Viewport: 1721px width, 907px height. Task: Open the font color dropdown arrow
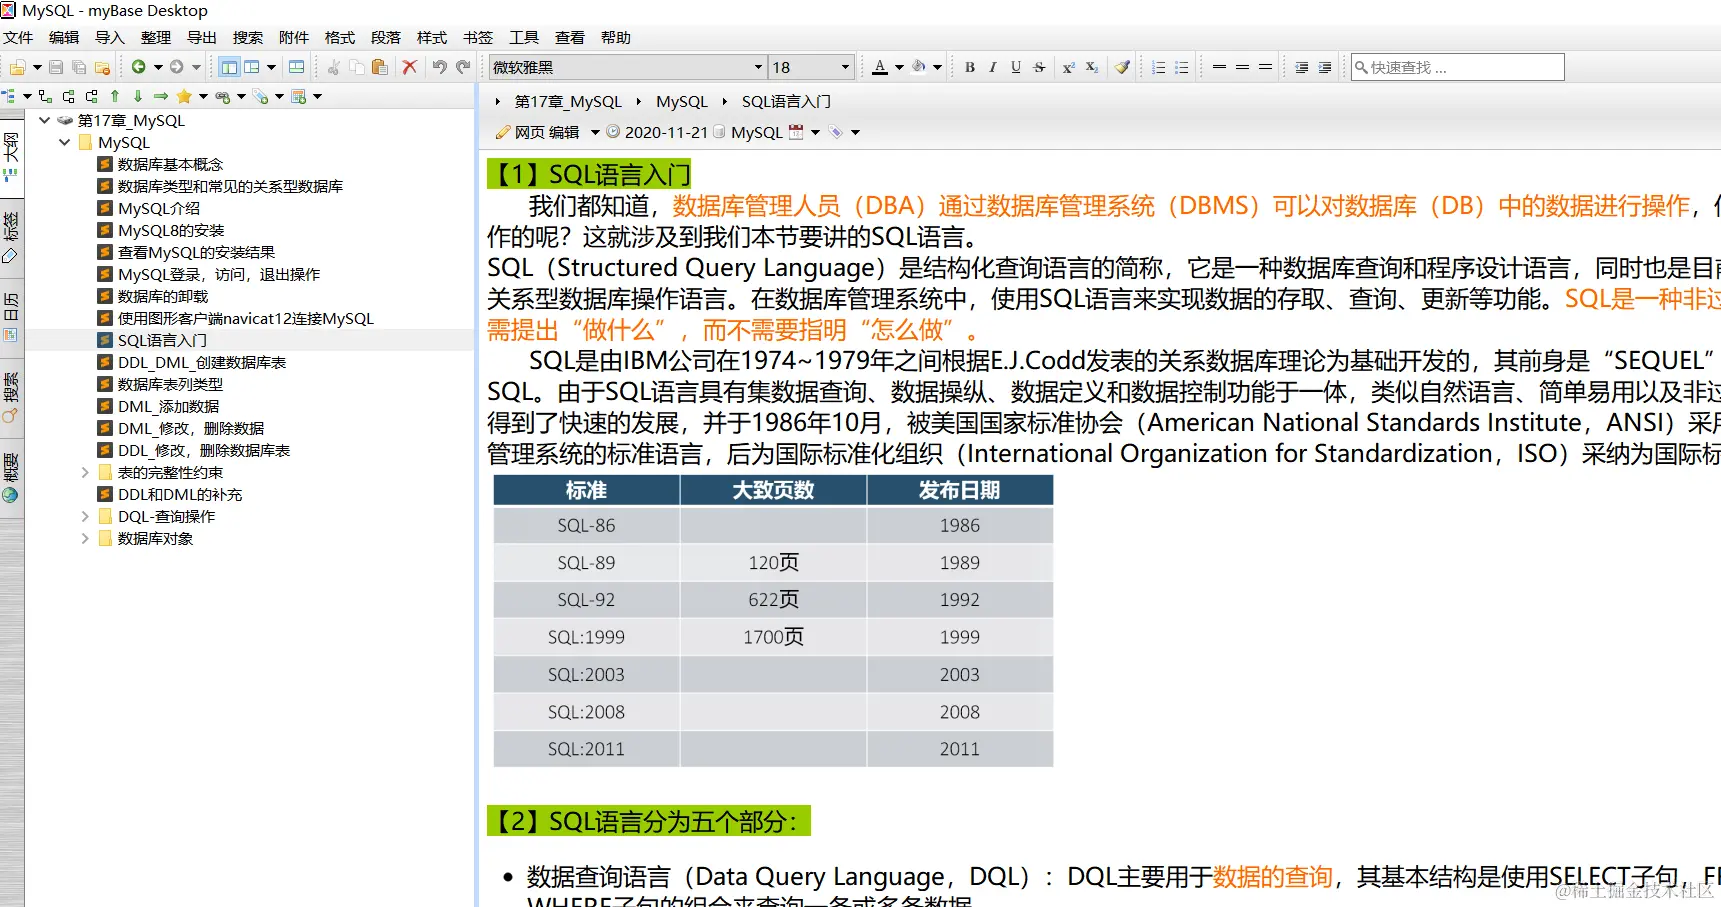pos(899,67)
